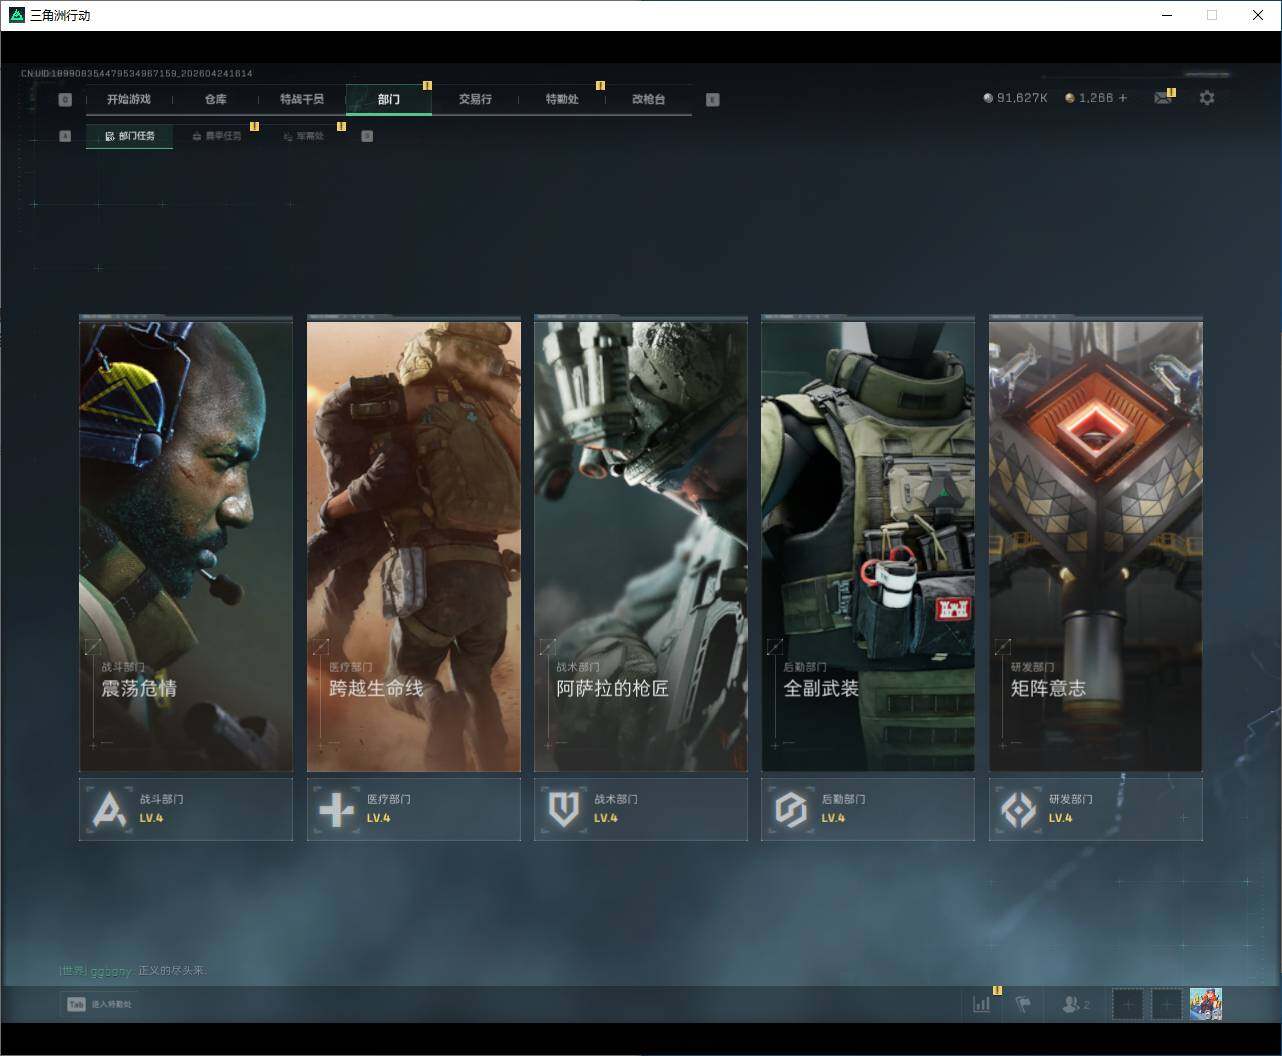The height and width of the screenshot is (1056, 1282).
Task: Select the 部门任务 sub-tab
Action: point(130,136)
